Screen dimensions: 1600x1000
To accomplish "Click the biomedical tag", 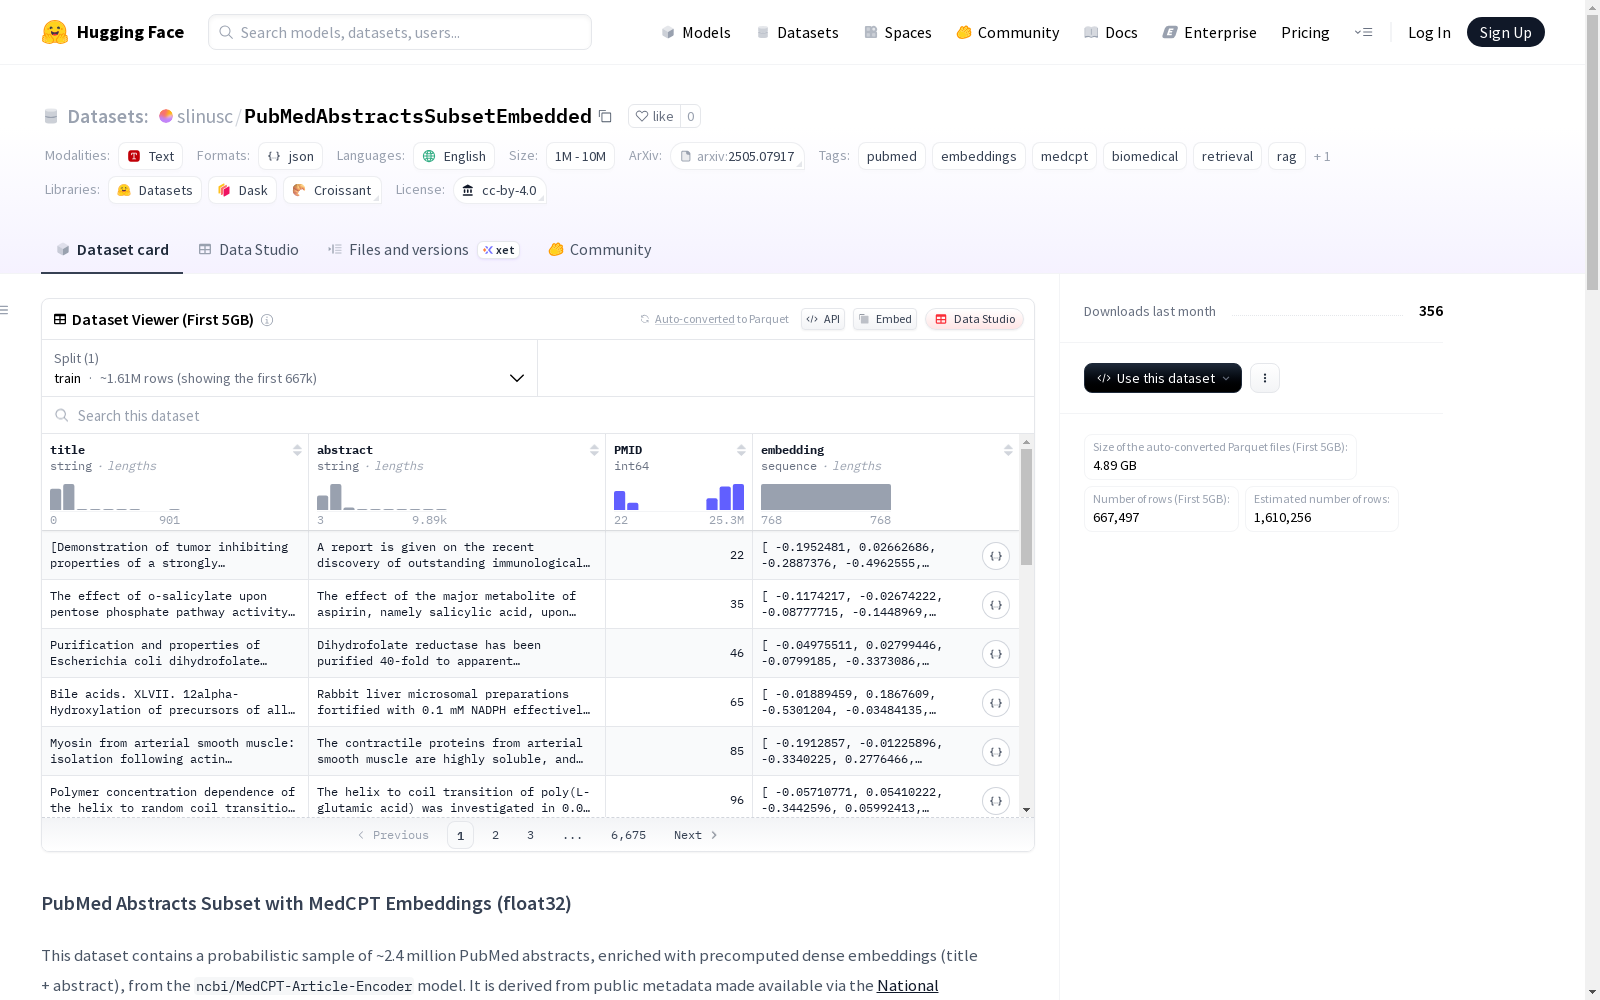I will click(x=1145, y=156).
